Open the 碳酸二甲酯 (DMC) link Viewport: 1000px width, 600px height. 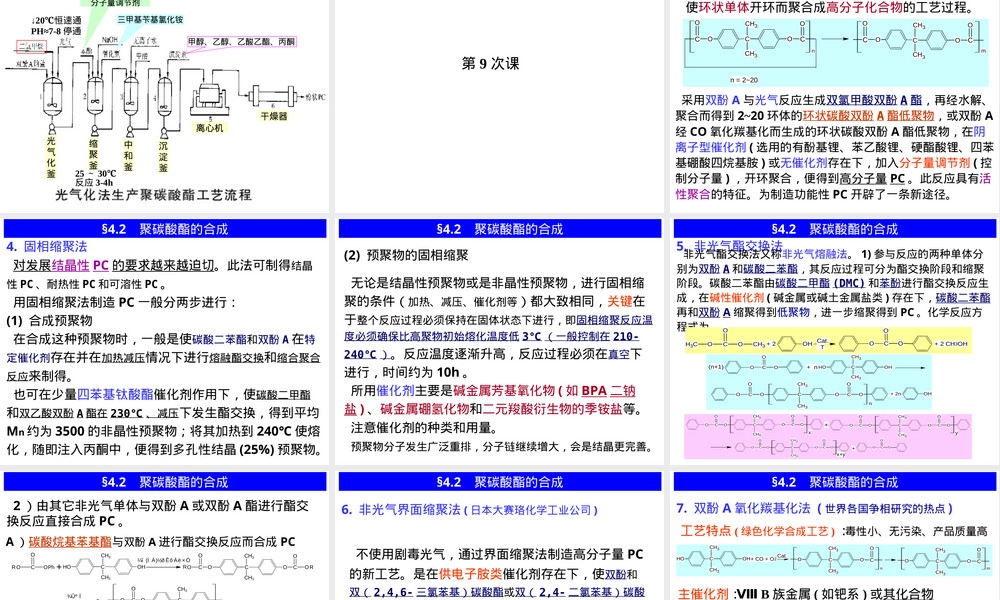820,283
